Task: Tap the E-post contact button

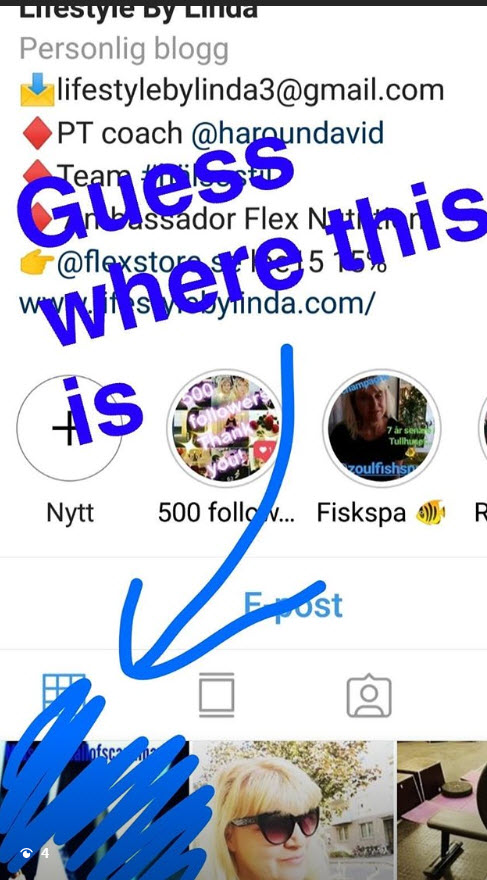Action: click(293, 605)
